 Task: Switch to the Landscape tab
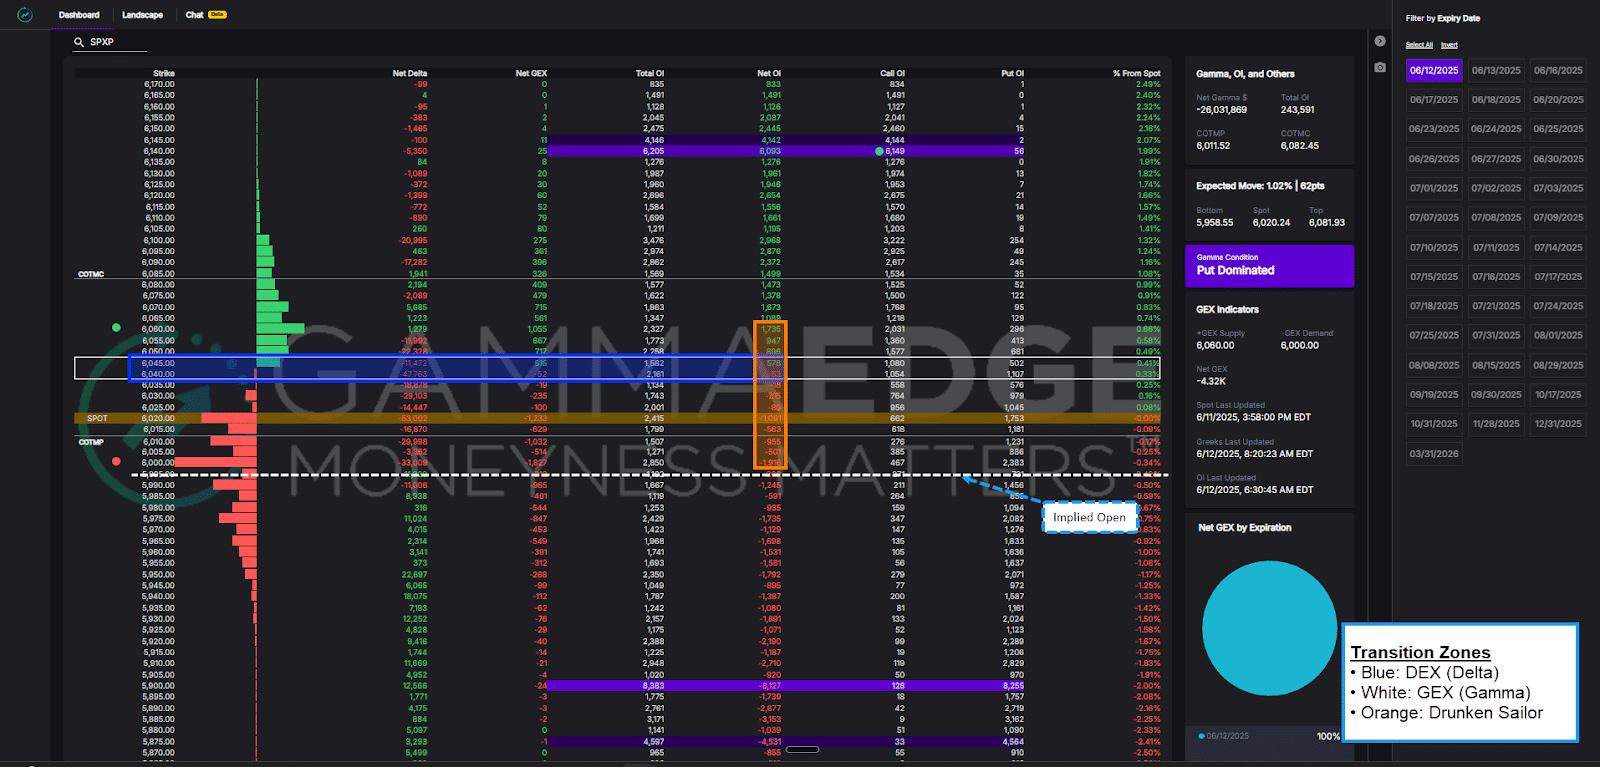point(142,15)
